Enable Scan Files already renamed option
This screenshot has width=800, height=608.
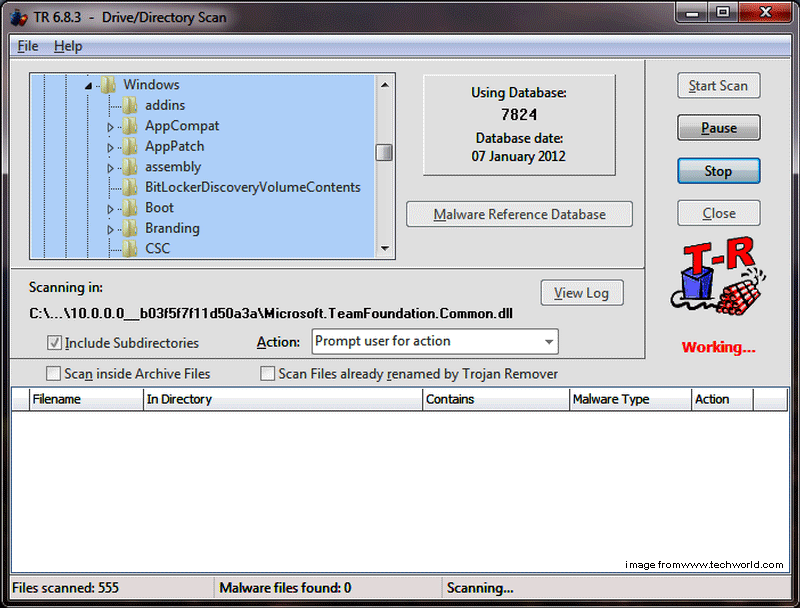267,374
